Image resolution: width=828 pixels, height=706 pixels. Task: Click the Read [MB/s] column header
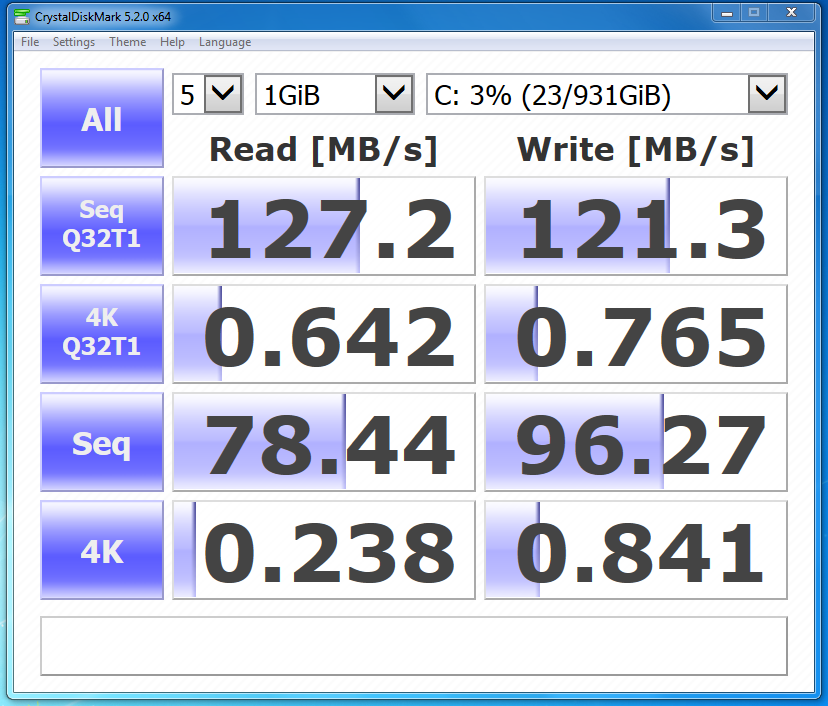click(324, 150)
